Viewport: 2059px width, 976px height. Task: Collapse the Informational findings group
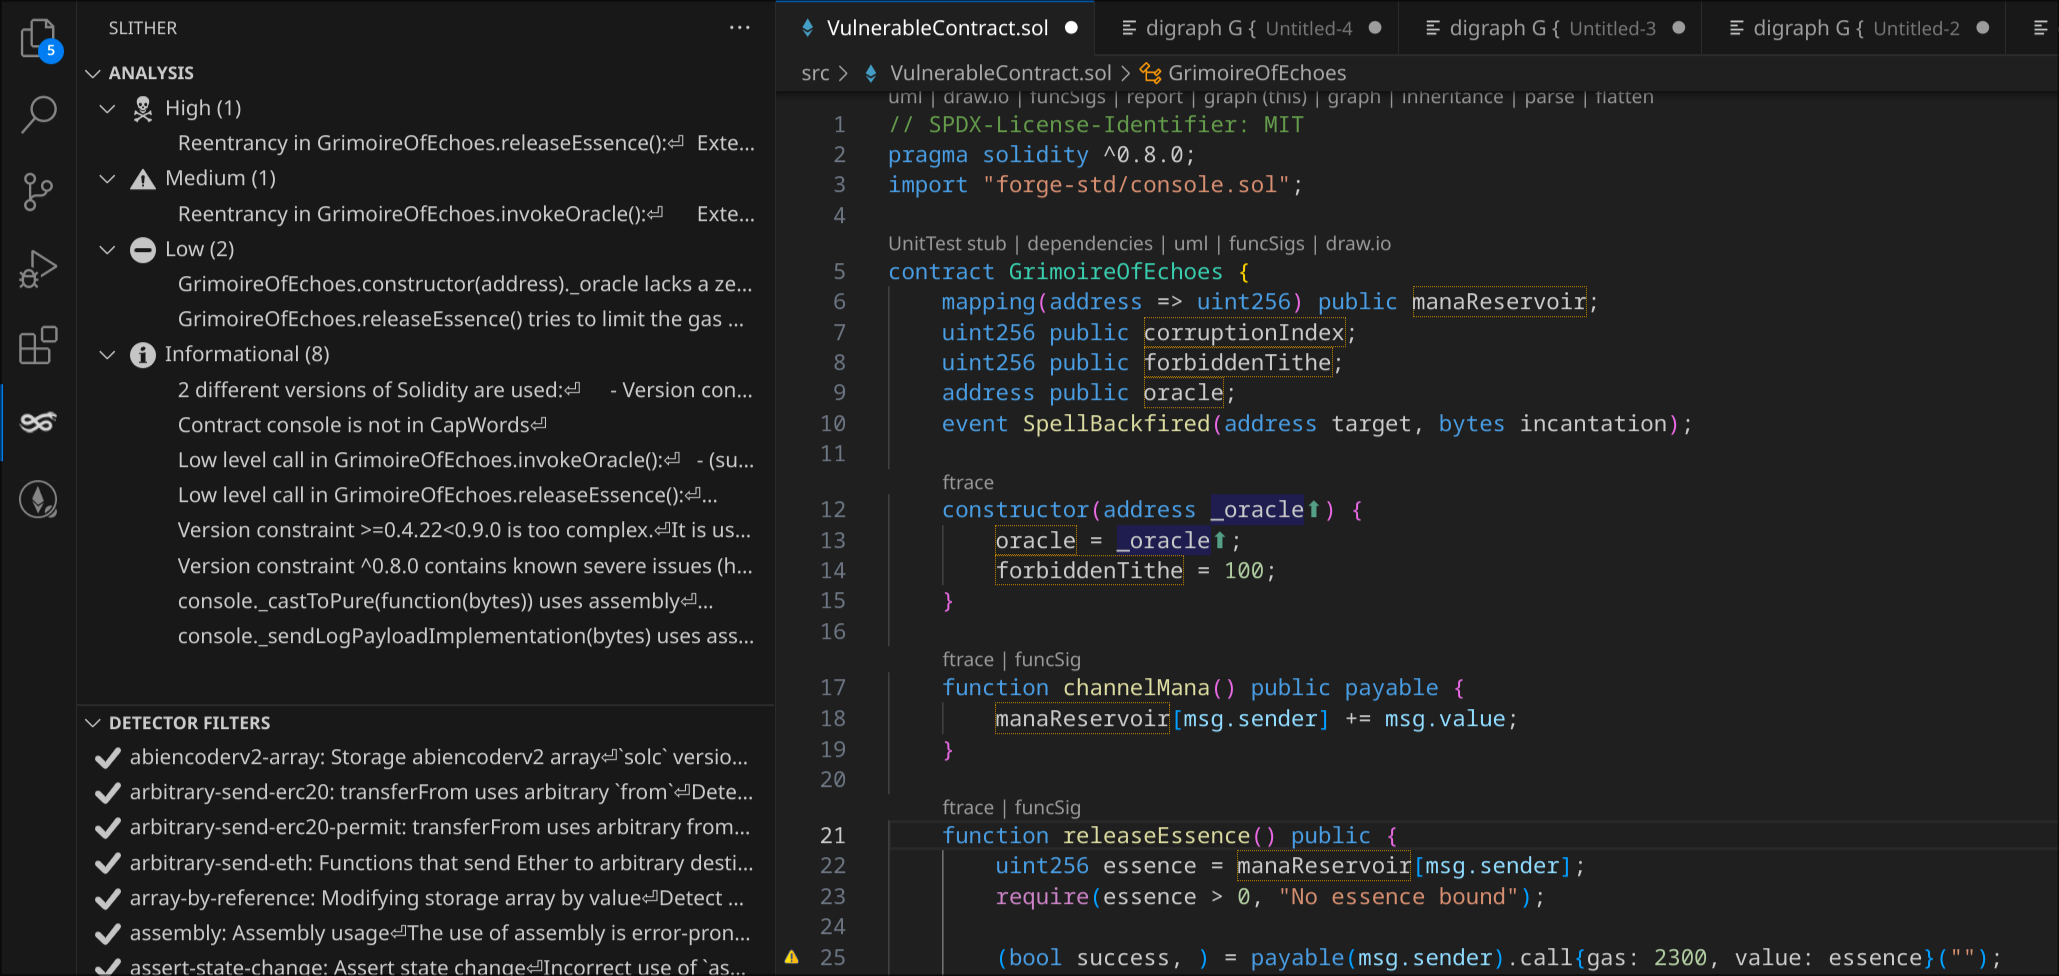[107, 355]
